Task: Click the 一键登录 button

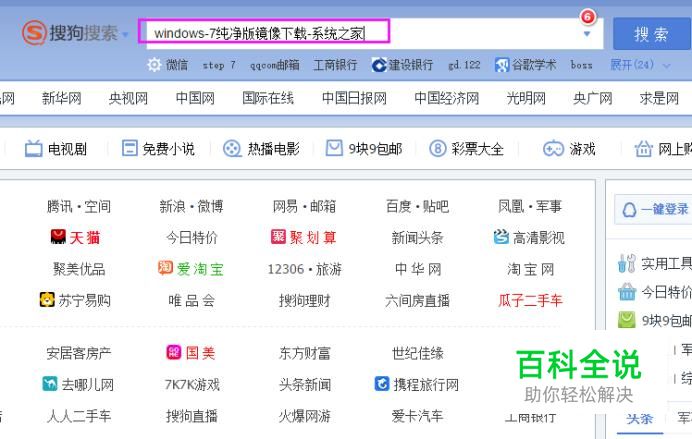Action: tap(653, 209)
